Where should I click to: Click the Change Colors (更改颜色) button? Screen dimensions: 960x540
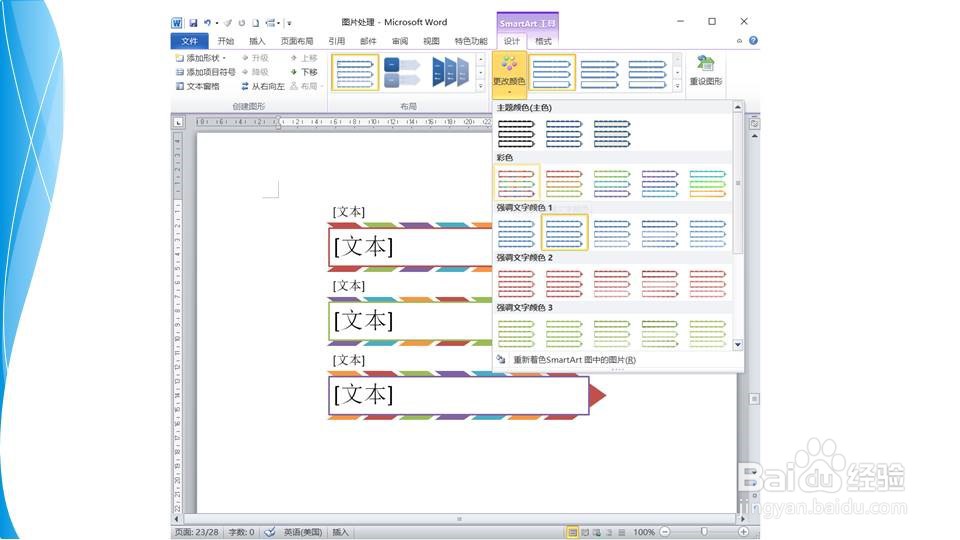point(509,74)
